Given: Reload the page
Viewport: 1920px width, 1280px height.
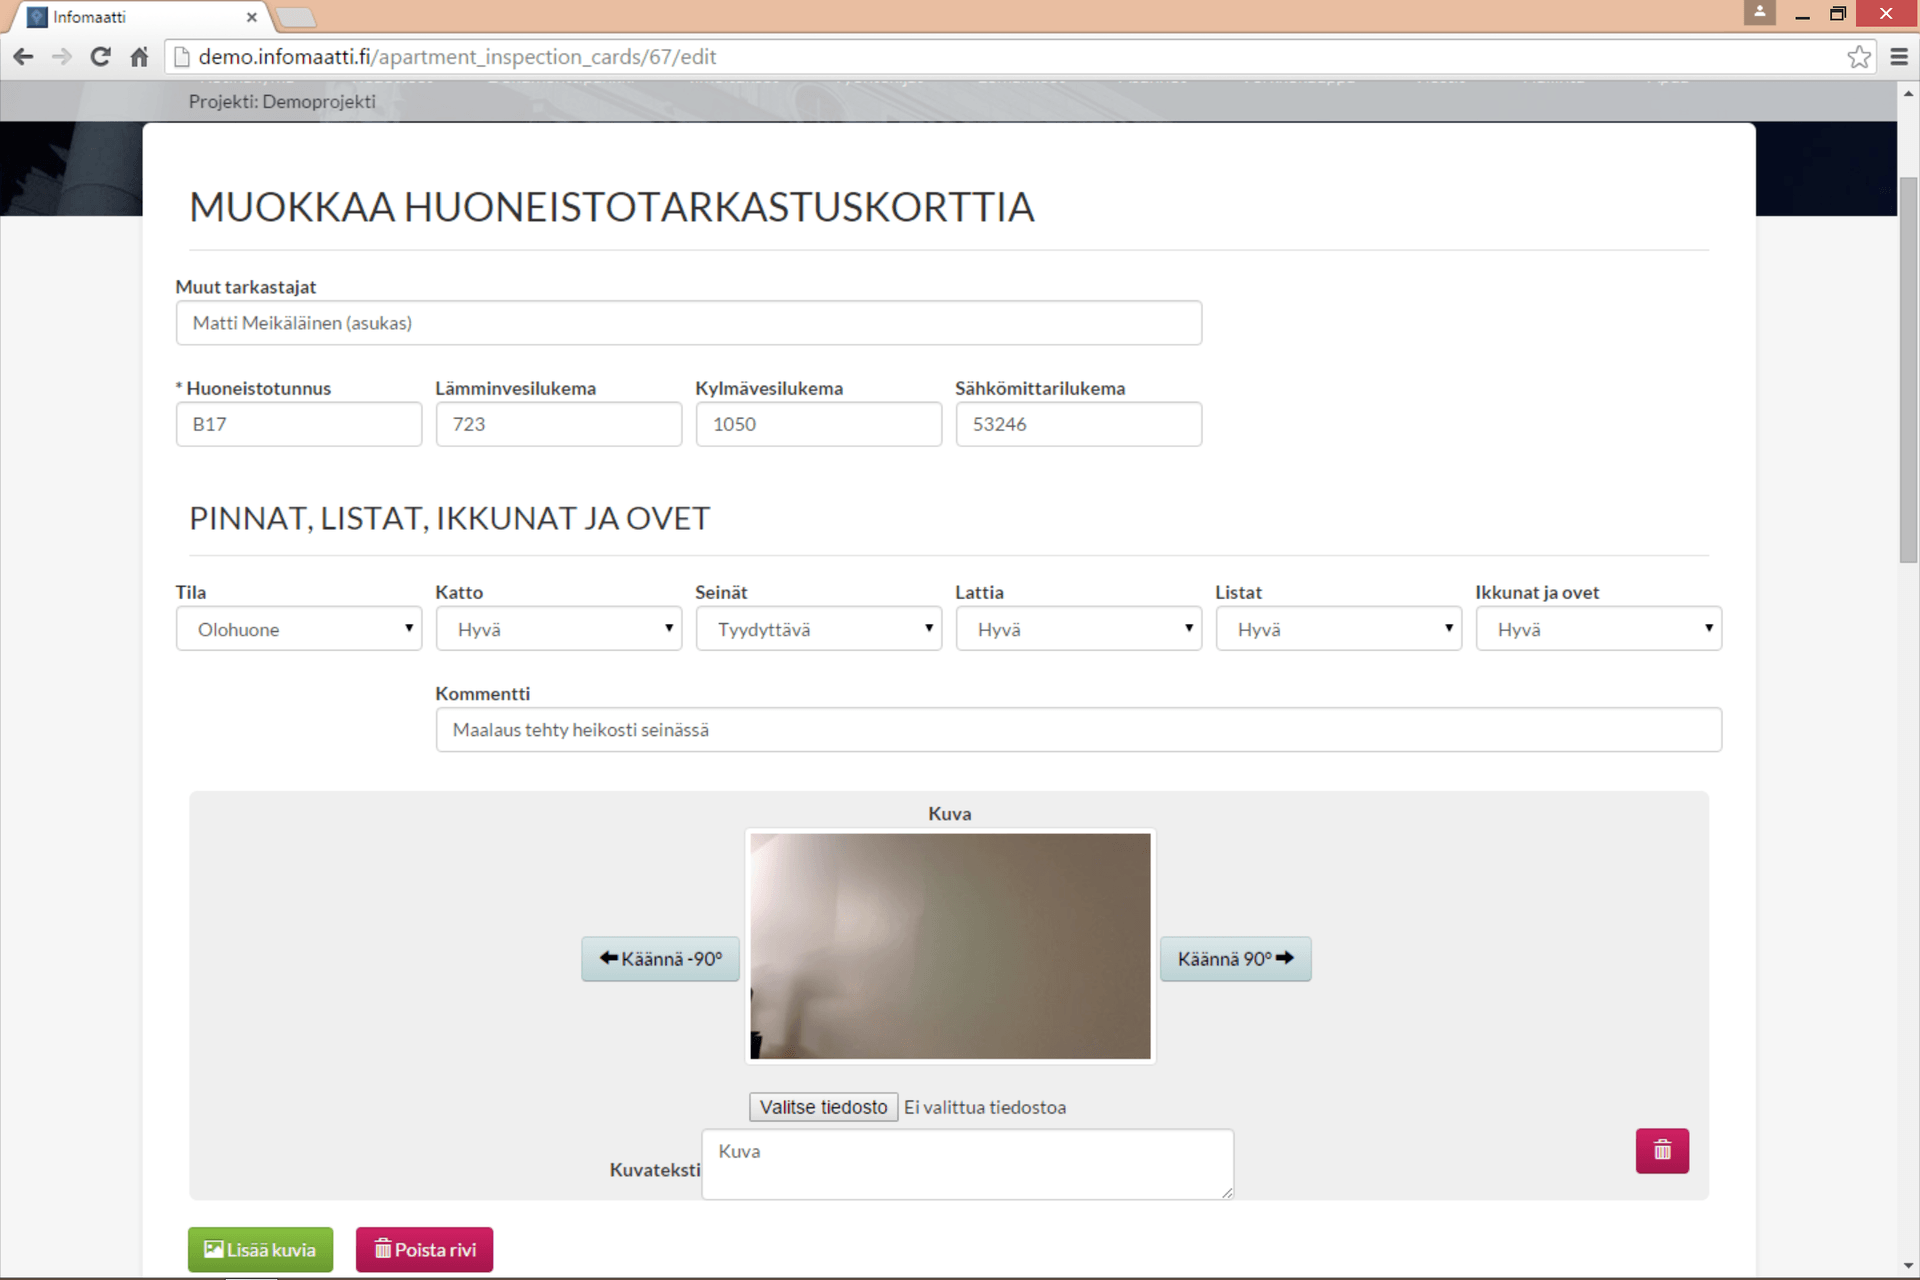Looking at the screenshot, I should coord(100,57).
